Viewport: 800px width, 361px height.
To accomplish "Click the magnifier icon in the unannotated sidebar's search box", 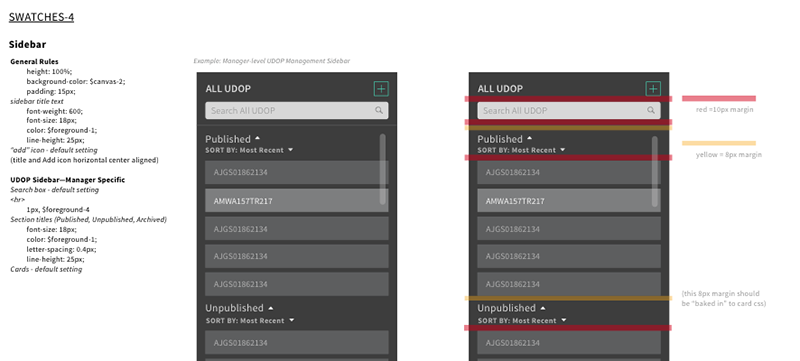I will 379,110.
